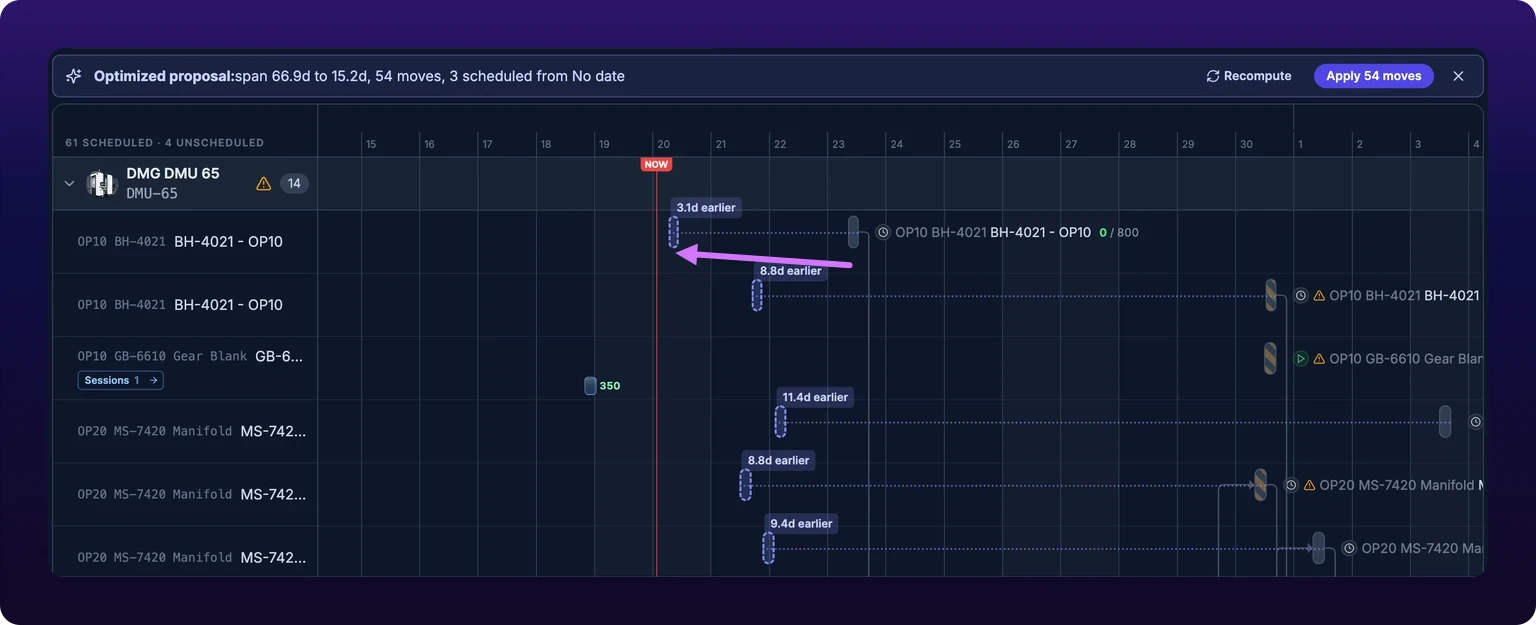The height and width of the screenshot is (625, 1536).
Task: Click the warning icon beside OP10 GB-6610 Gear Blan
Action: click(1319, 358)
